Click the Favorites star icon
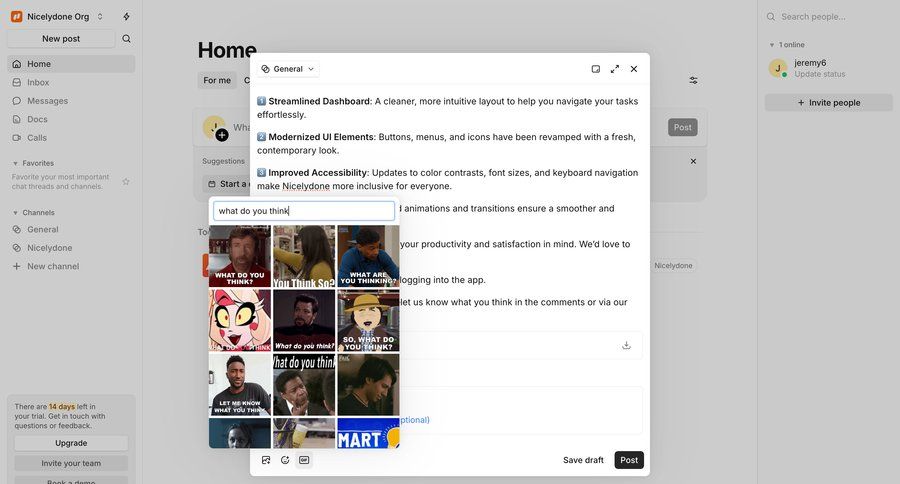The height and width of the screenshot is (484, 900). 126,181
